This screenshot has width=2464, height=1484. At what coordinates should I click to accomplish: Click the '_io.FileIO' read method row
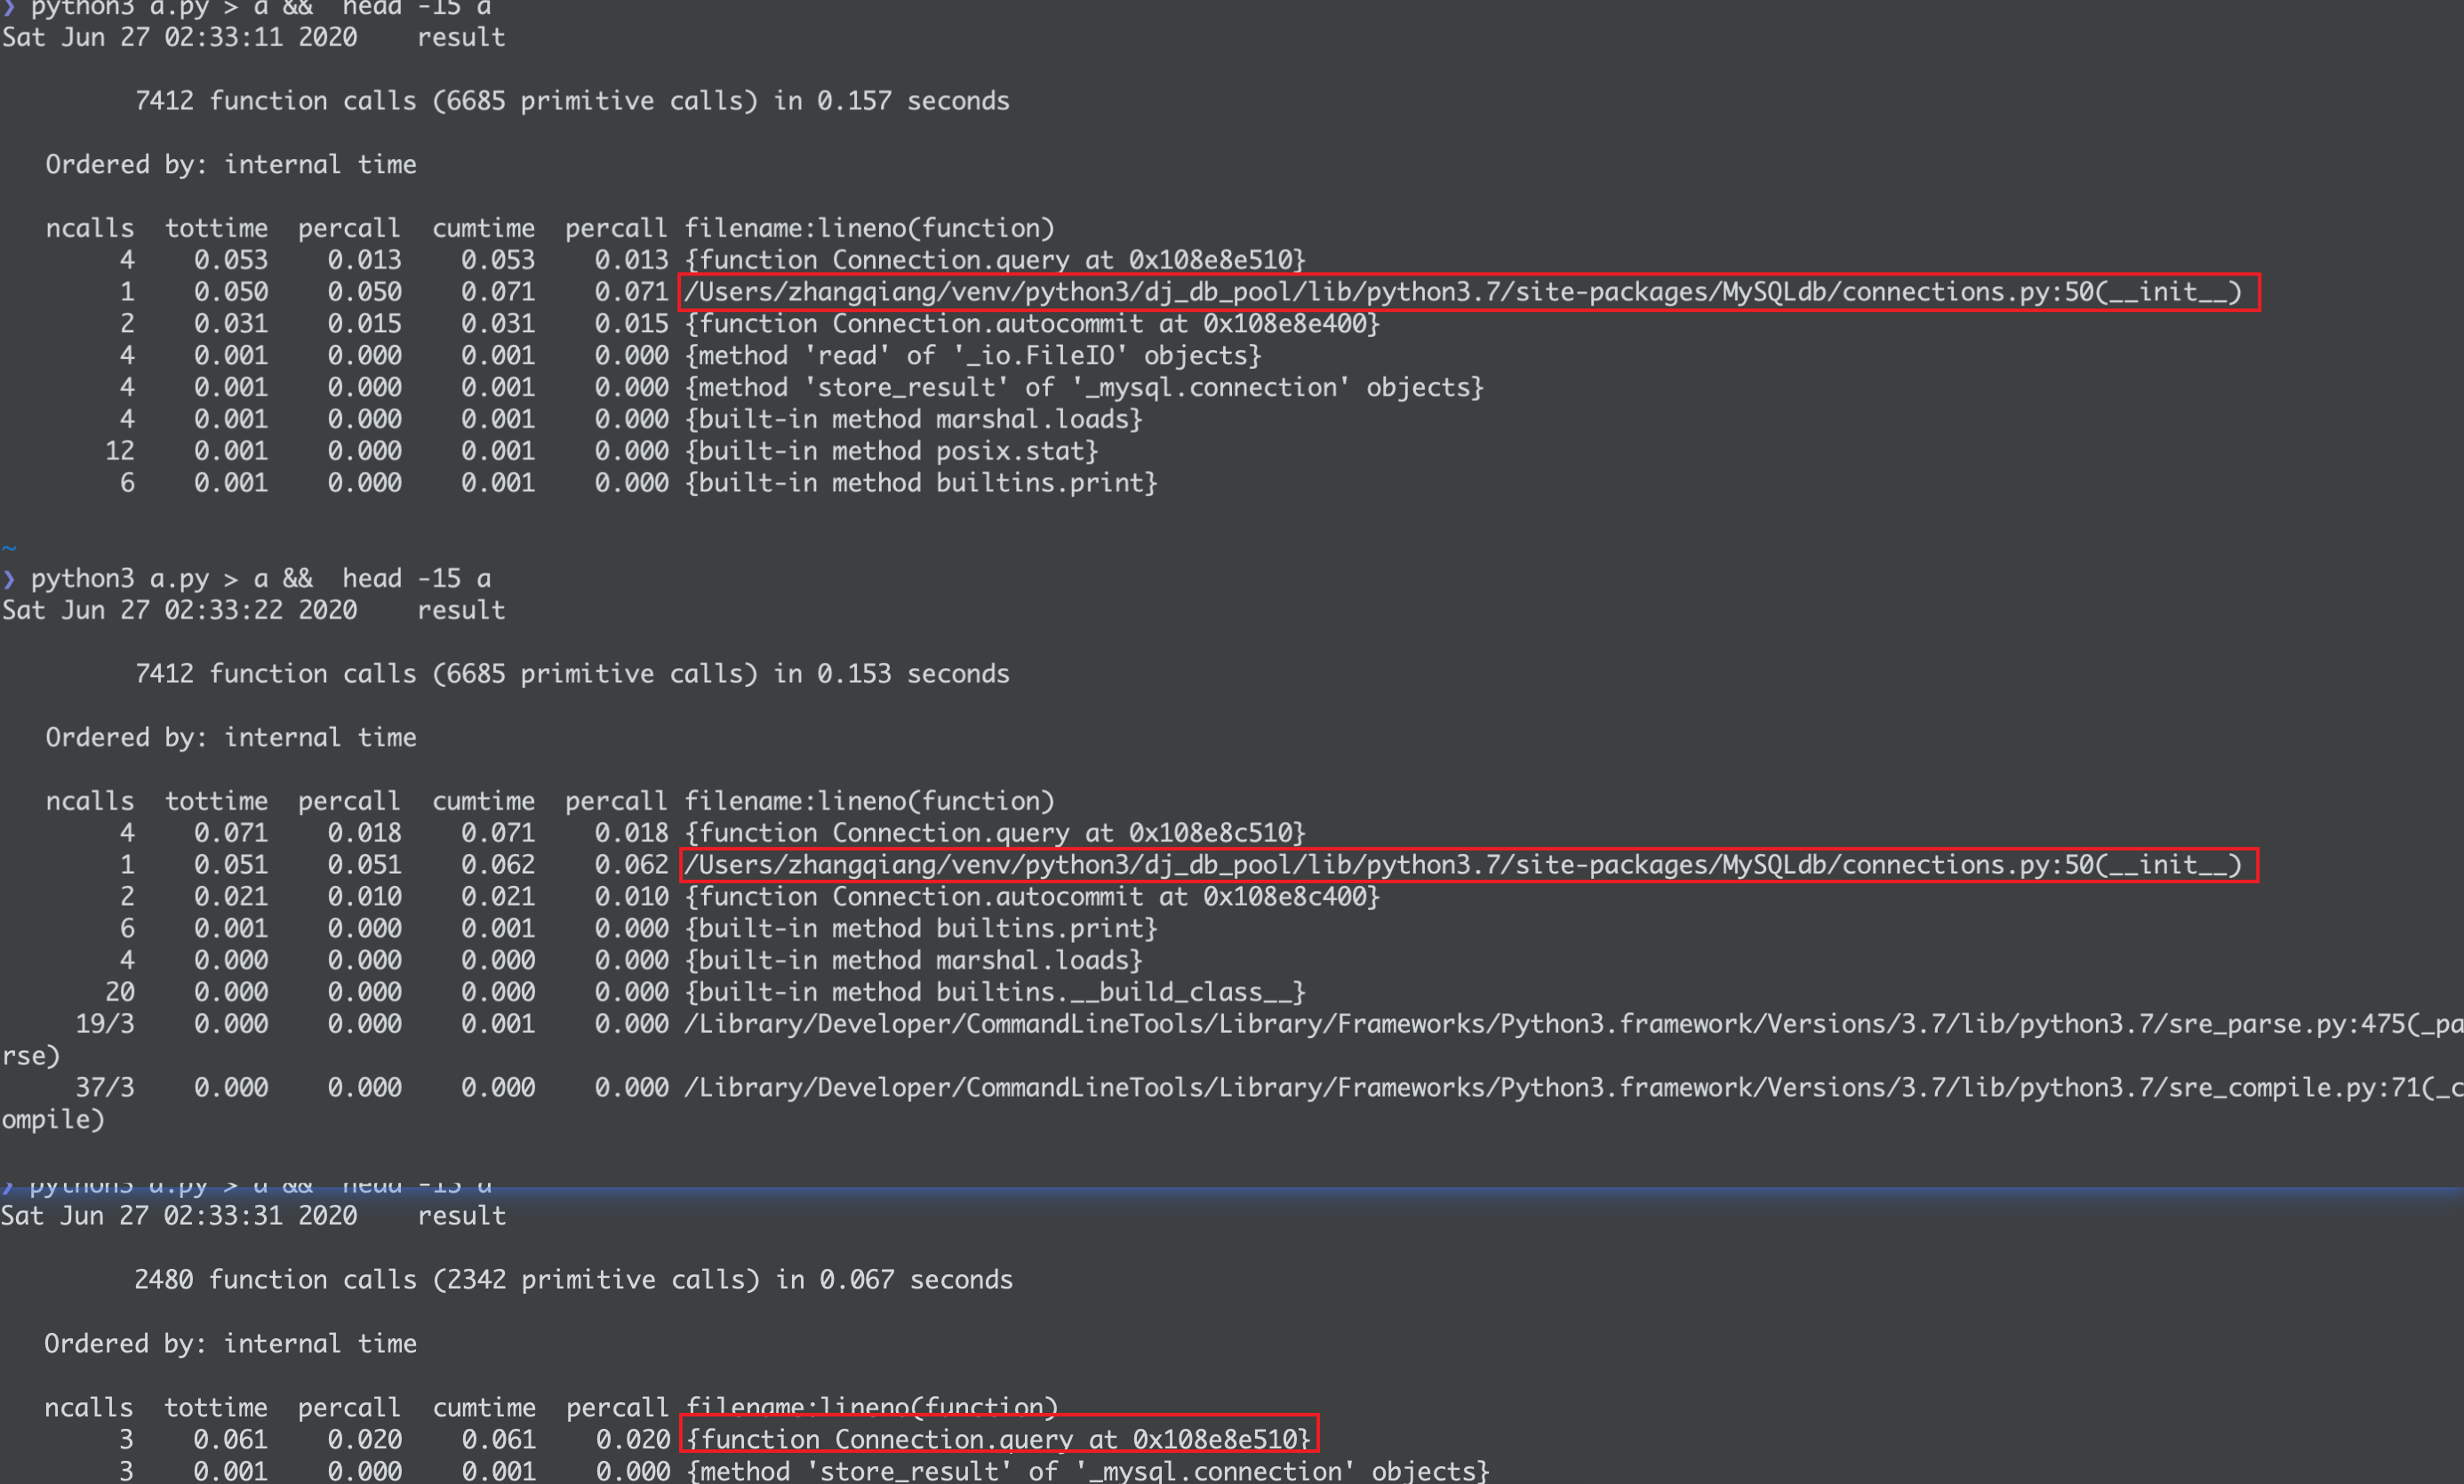coord(973,356)
